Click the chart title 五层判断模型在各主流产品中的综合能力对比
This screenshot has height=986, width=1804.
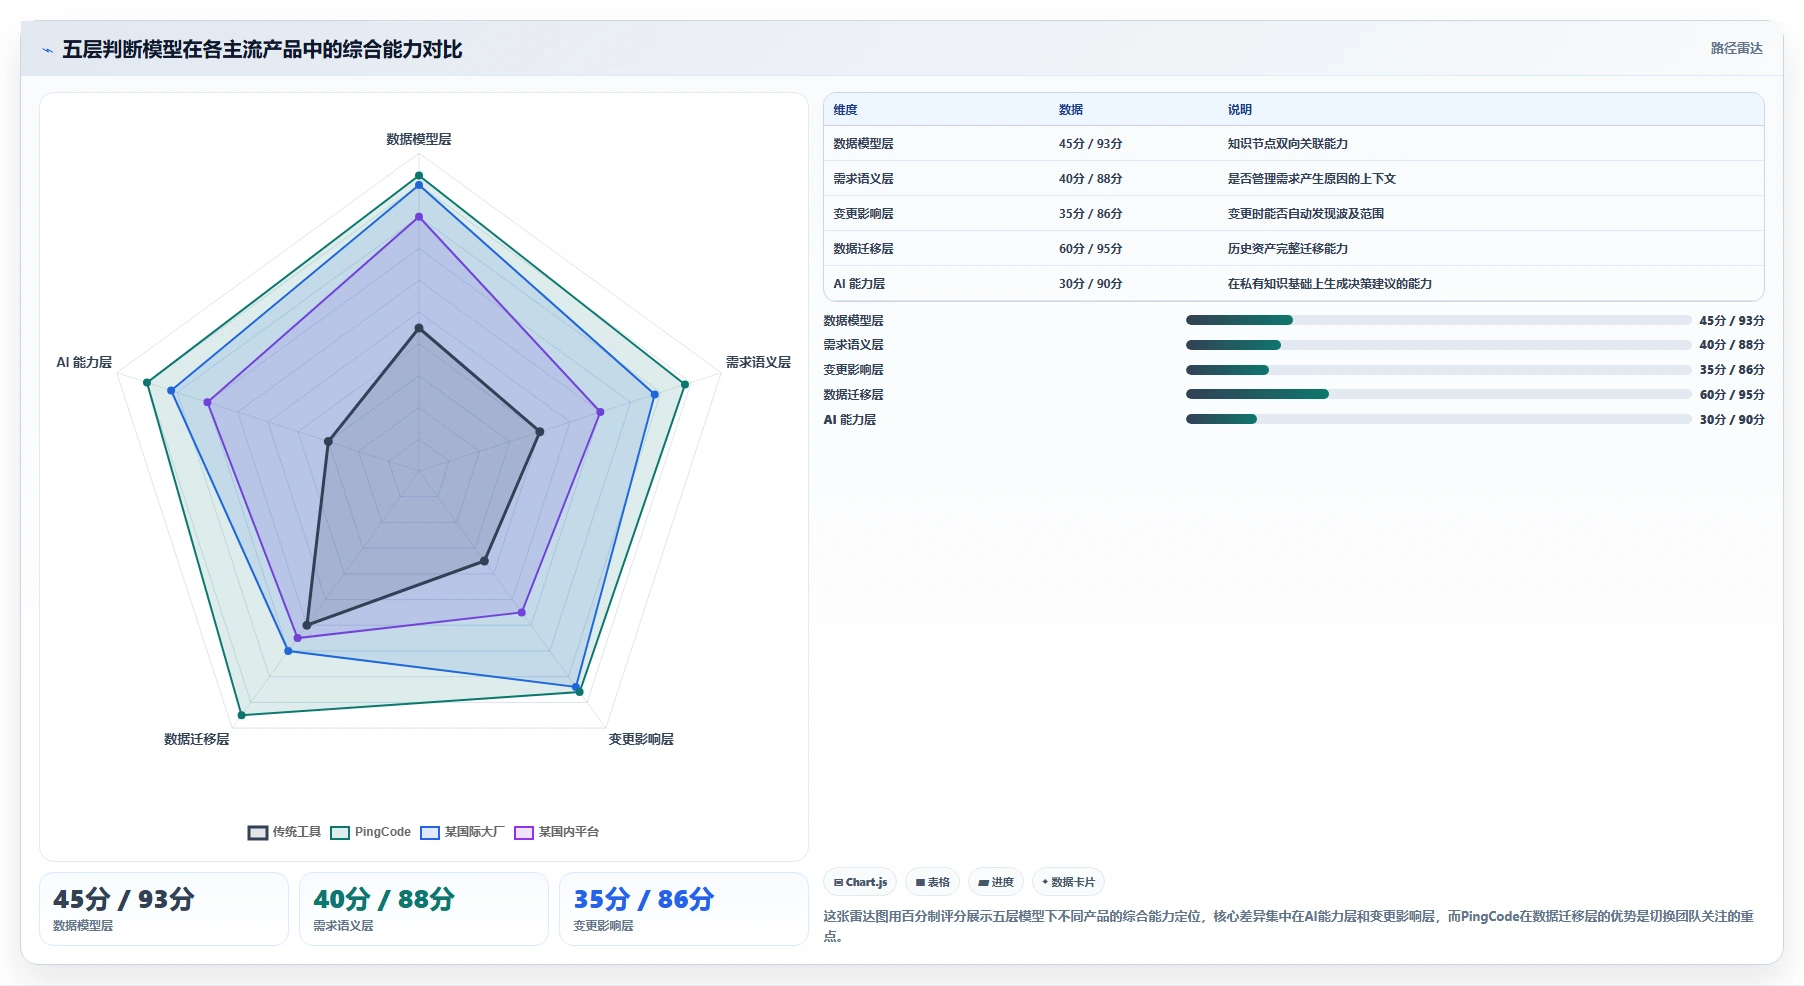pos(262,50)
